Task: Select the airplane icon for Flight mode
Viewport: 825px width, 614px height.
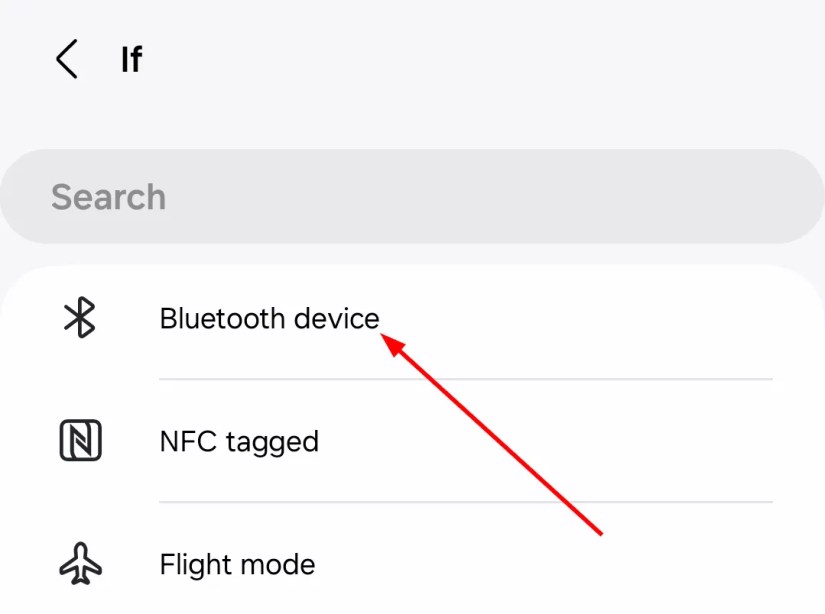Action: 80,563
